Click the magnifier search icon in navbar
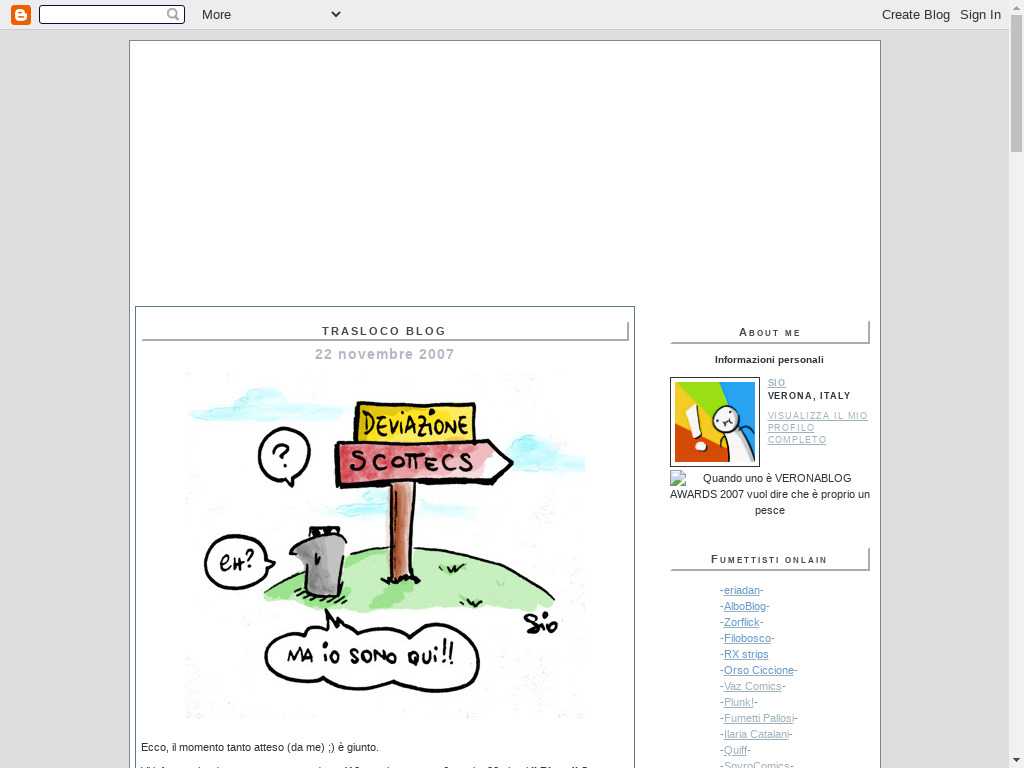The height and width of the screenshot is (768, 1024). point(173,14)
